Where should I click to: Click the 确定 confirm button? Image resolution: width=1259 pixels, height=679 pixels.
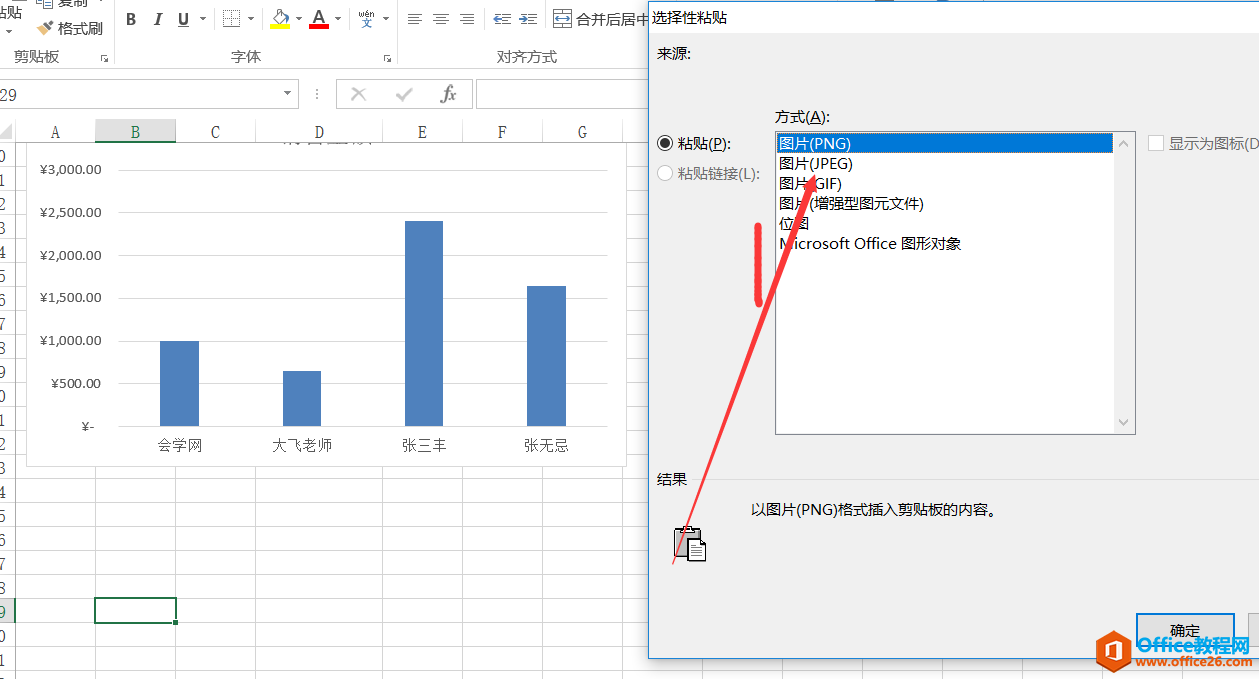1185,630
